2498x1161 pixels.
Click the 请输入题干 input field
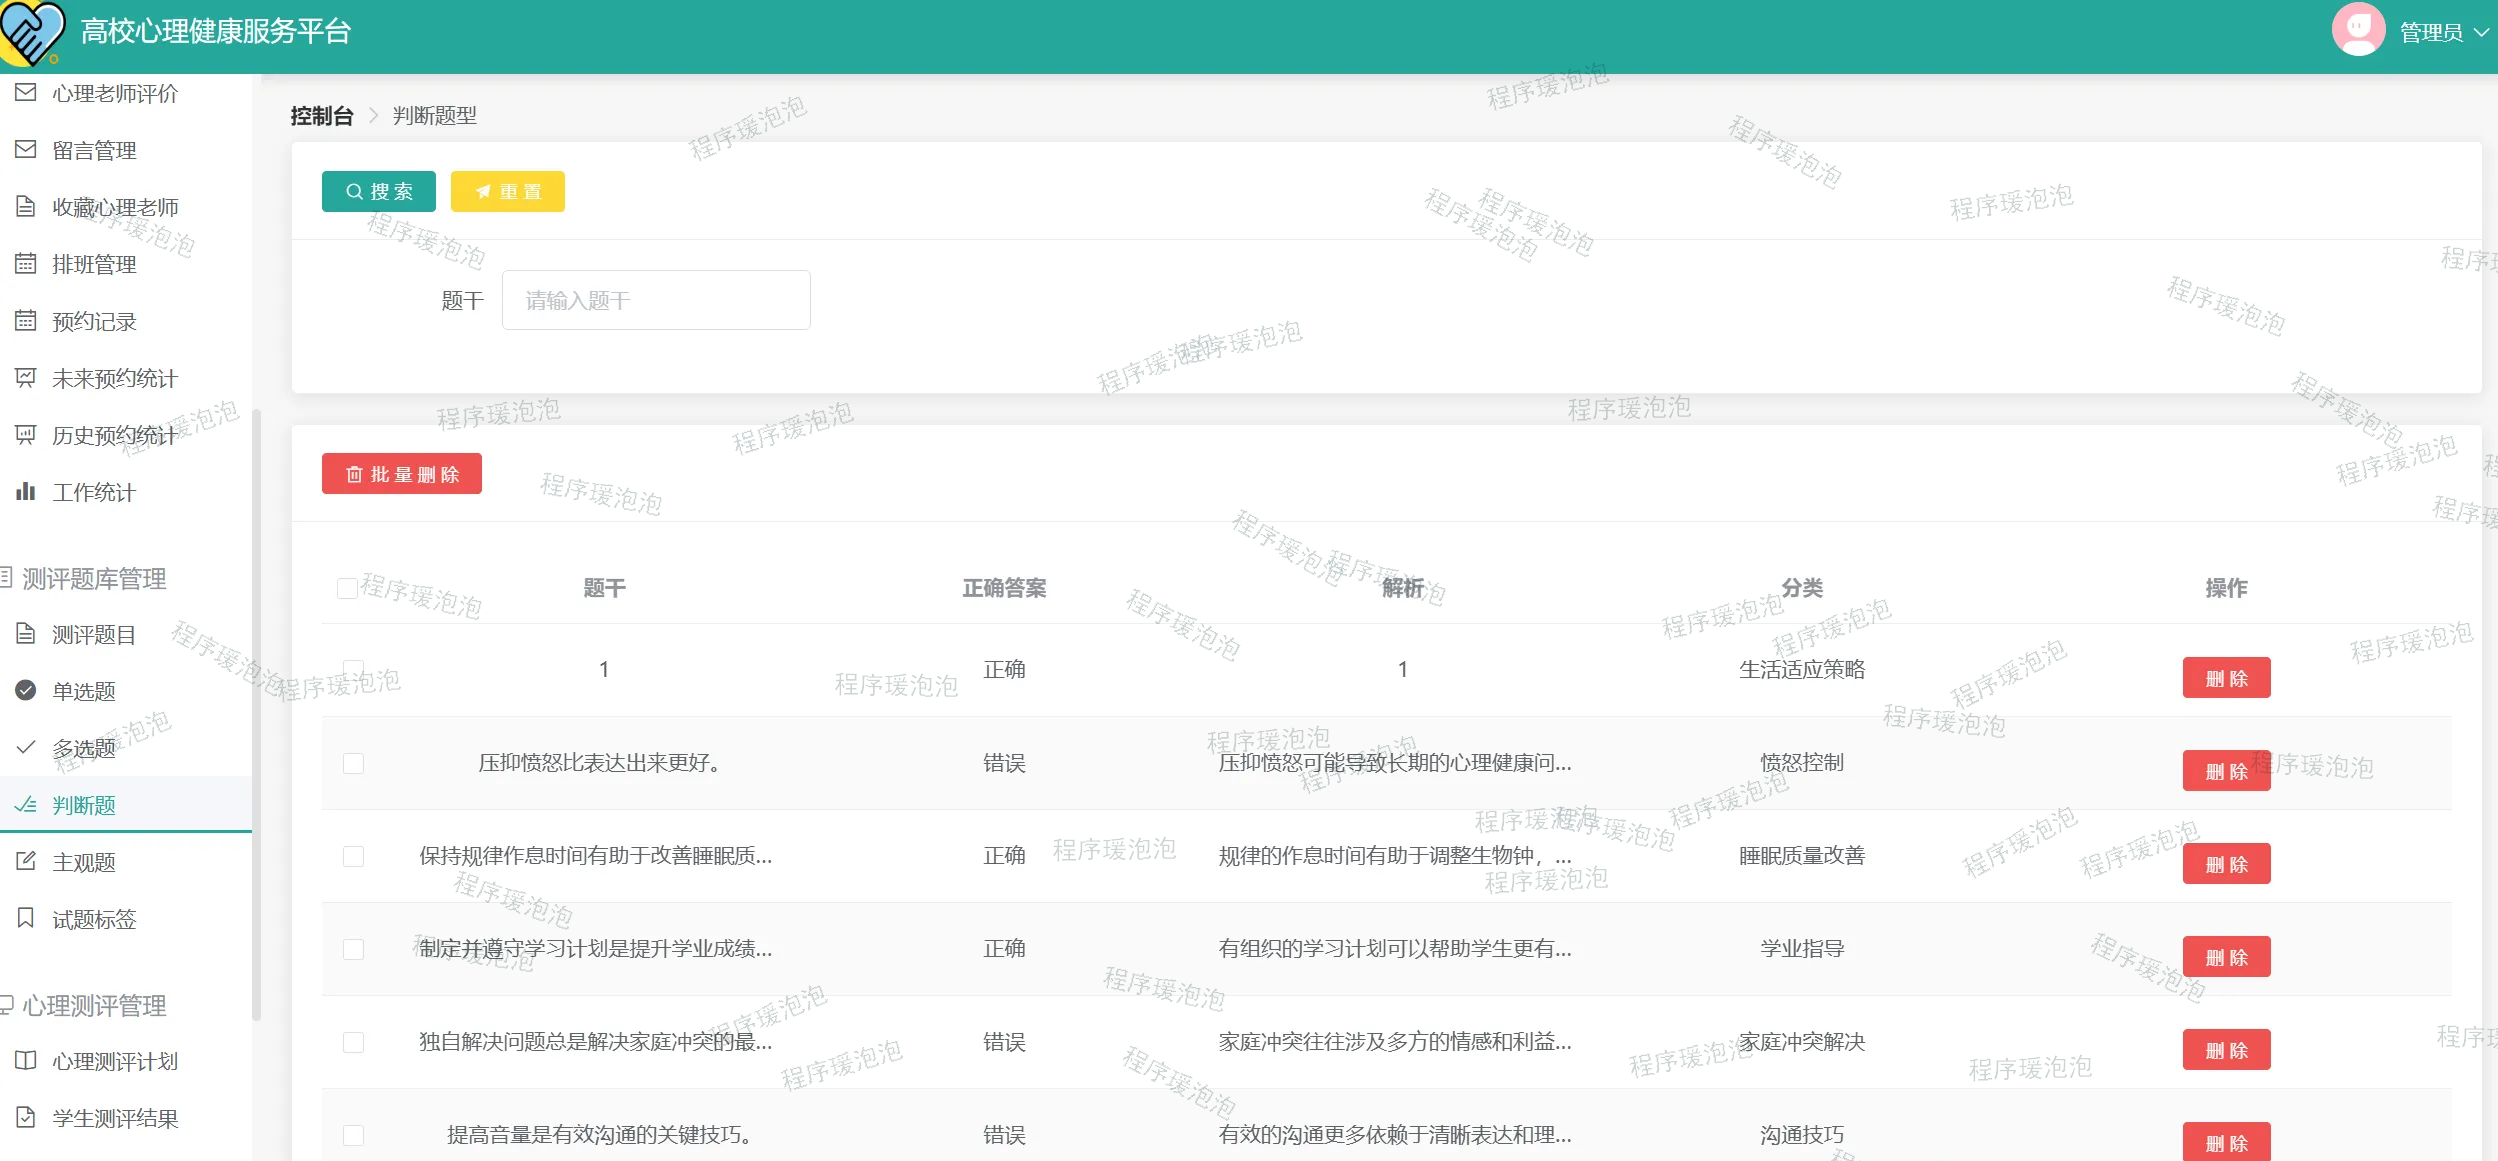point(656,300)
